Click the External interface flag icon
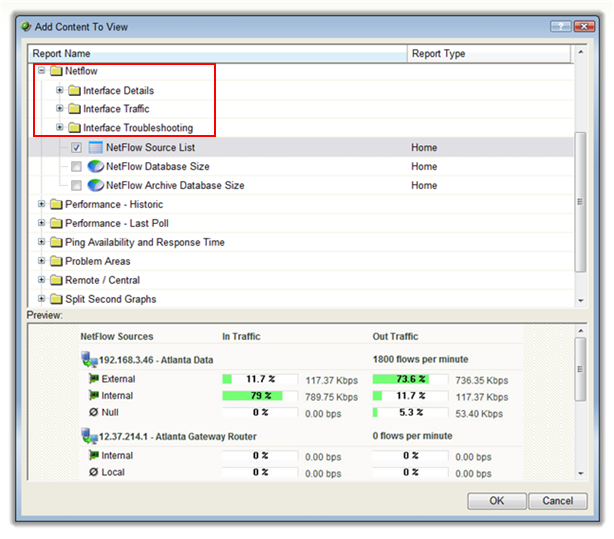614x539 pixels. tap(92, 379)
